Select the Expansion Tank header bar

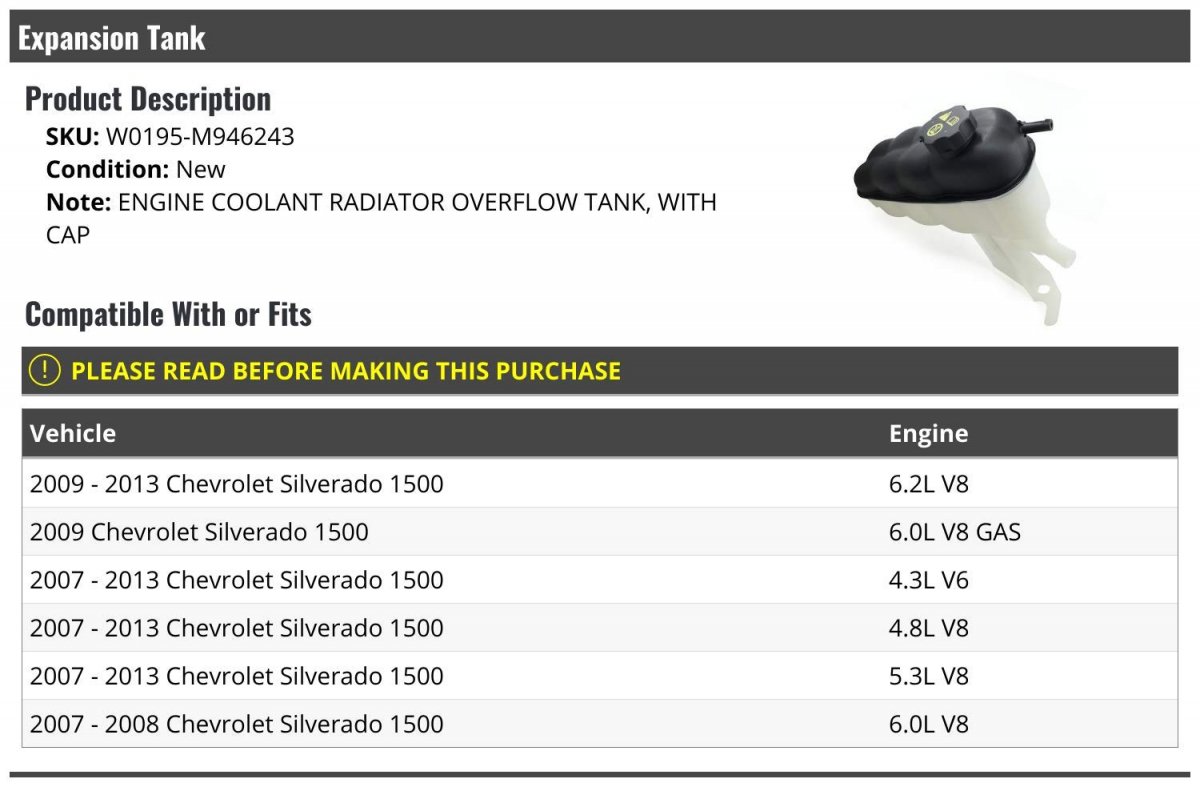pos(602,37)
